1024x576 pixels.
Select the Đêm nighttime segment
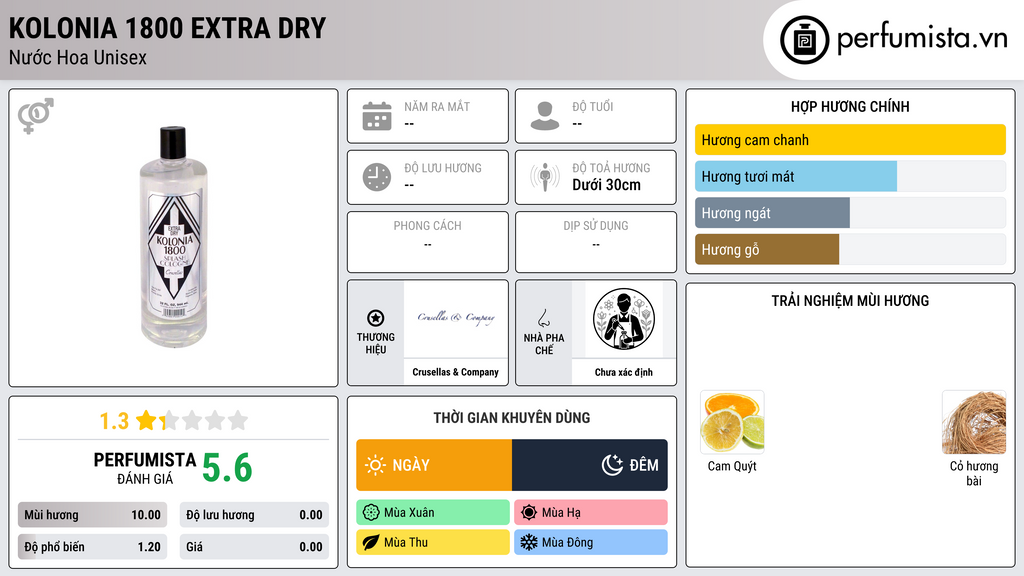[590, 465]
